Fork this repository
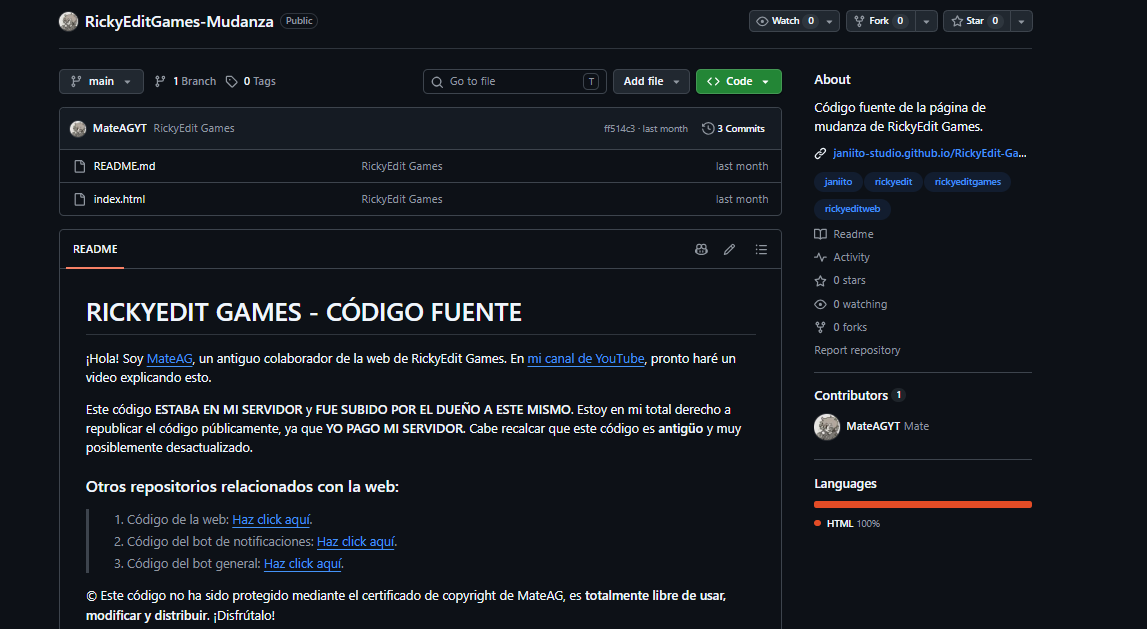Viewport: 1147px width, 629px height. pos(880,21)
